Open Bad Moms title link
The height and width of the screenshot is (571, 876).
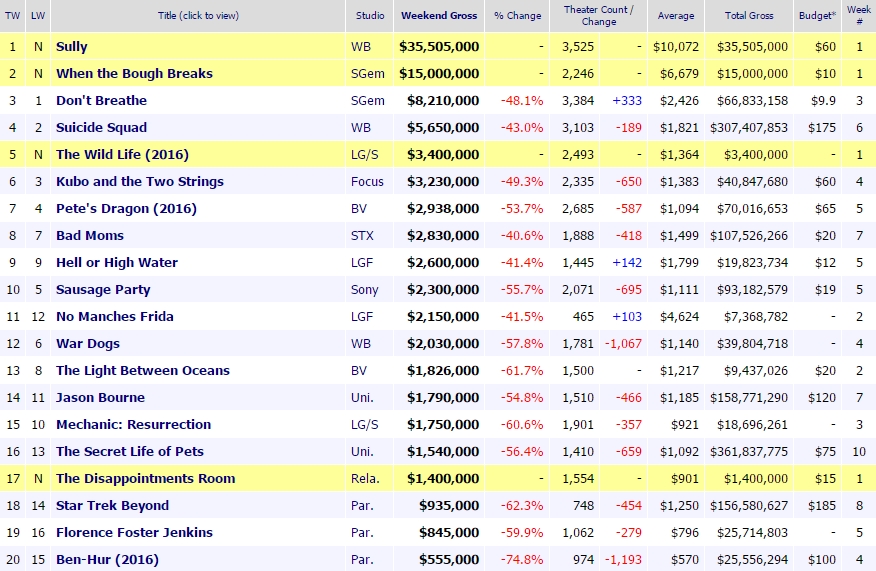pos(89,235)
